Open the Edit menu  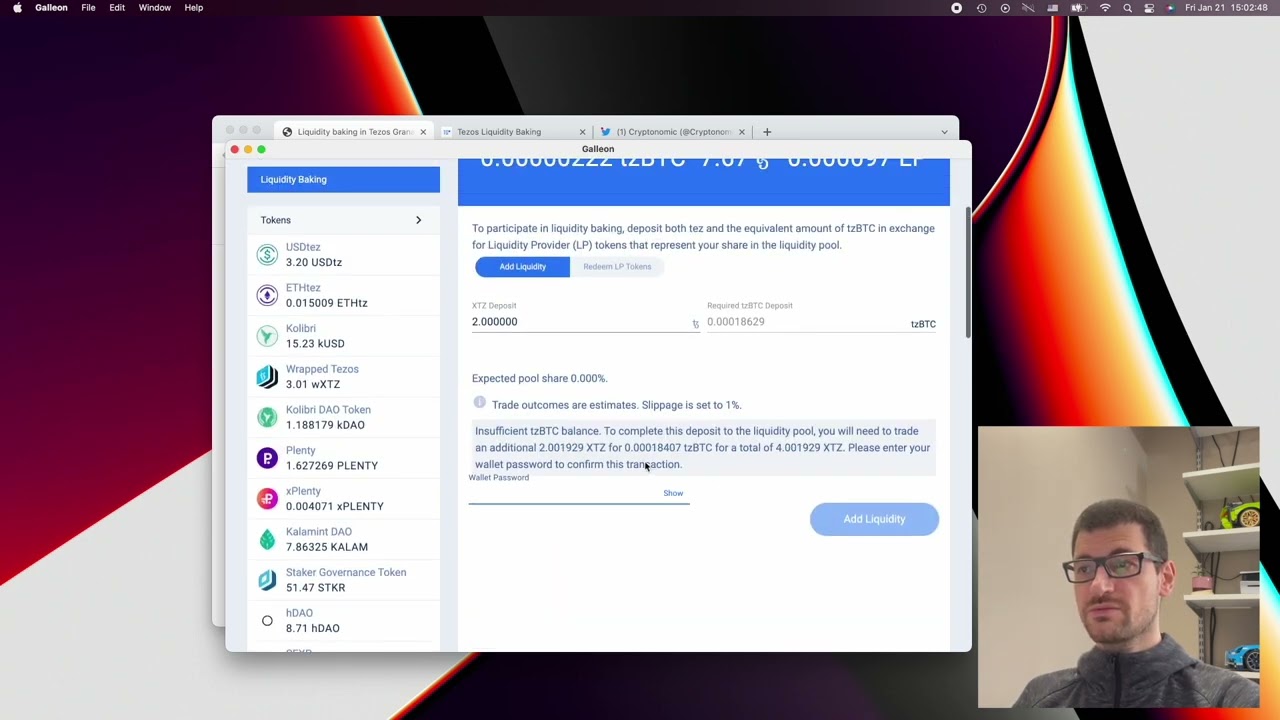117,8
